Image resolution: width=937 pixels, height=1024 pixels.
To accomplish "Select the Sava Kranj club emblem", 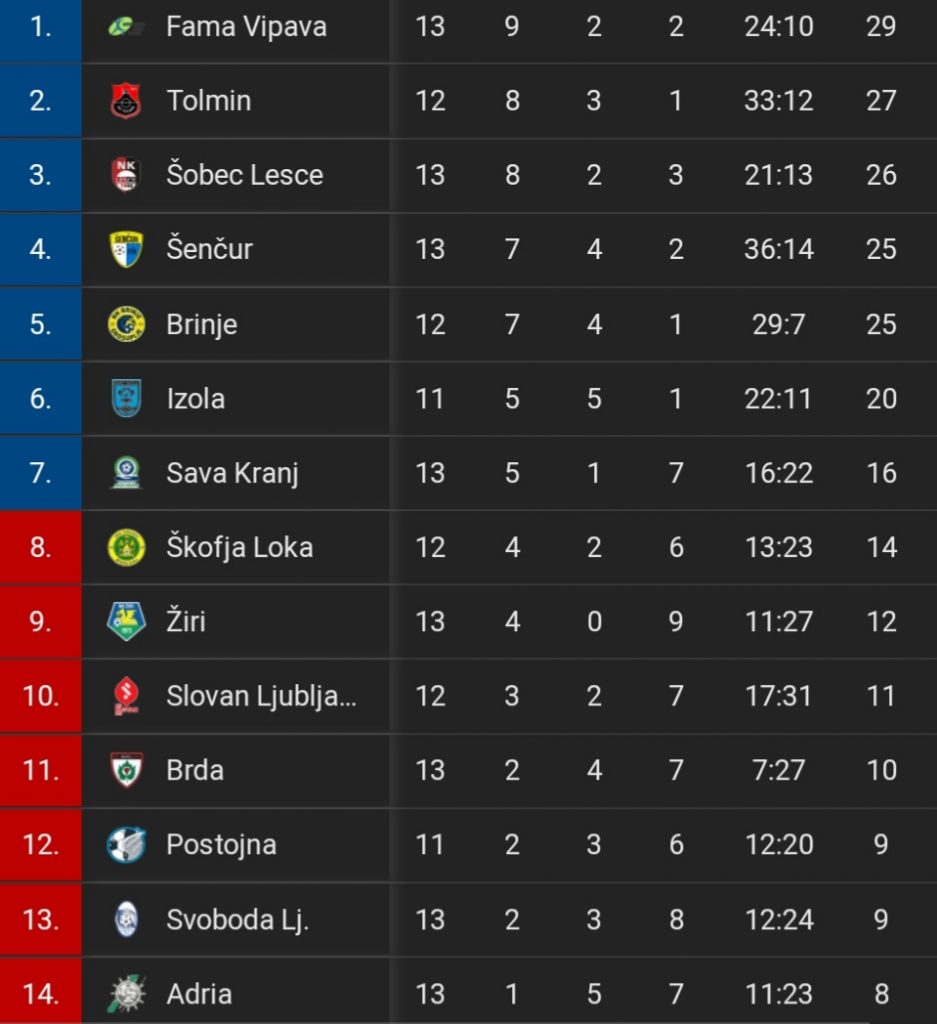I will (126, 473).
